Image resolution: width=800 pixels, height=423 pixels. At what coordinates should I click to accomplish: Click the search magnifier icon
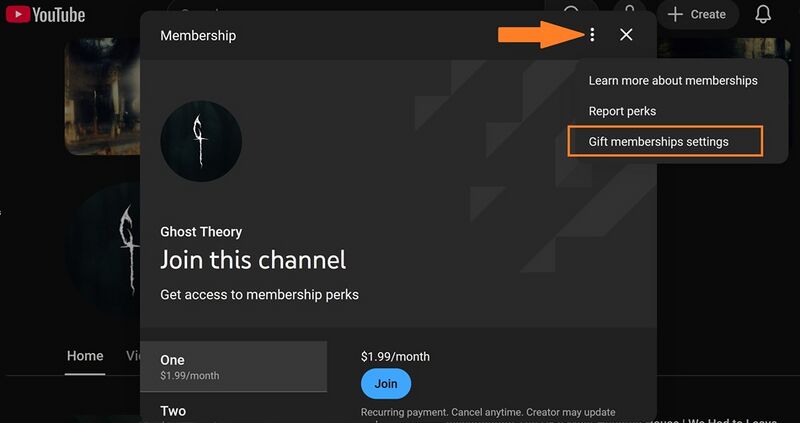pyautogui.click(x=571, y=11)
